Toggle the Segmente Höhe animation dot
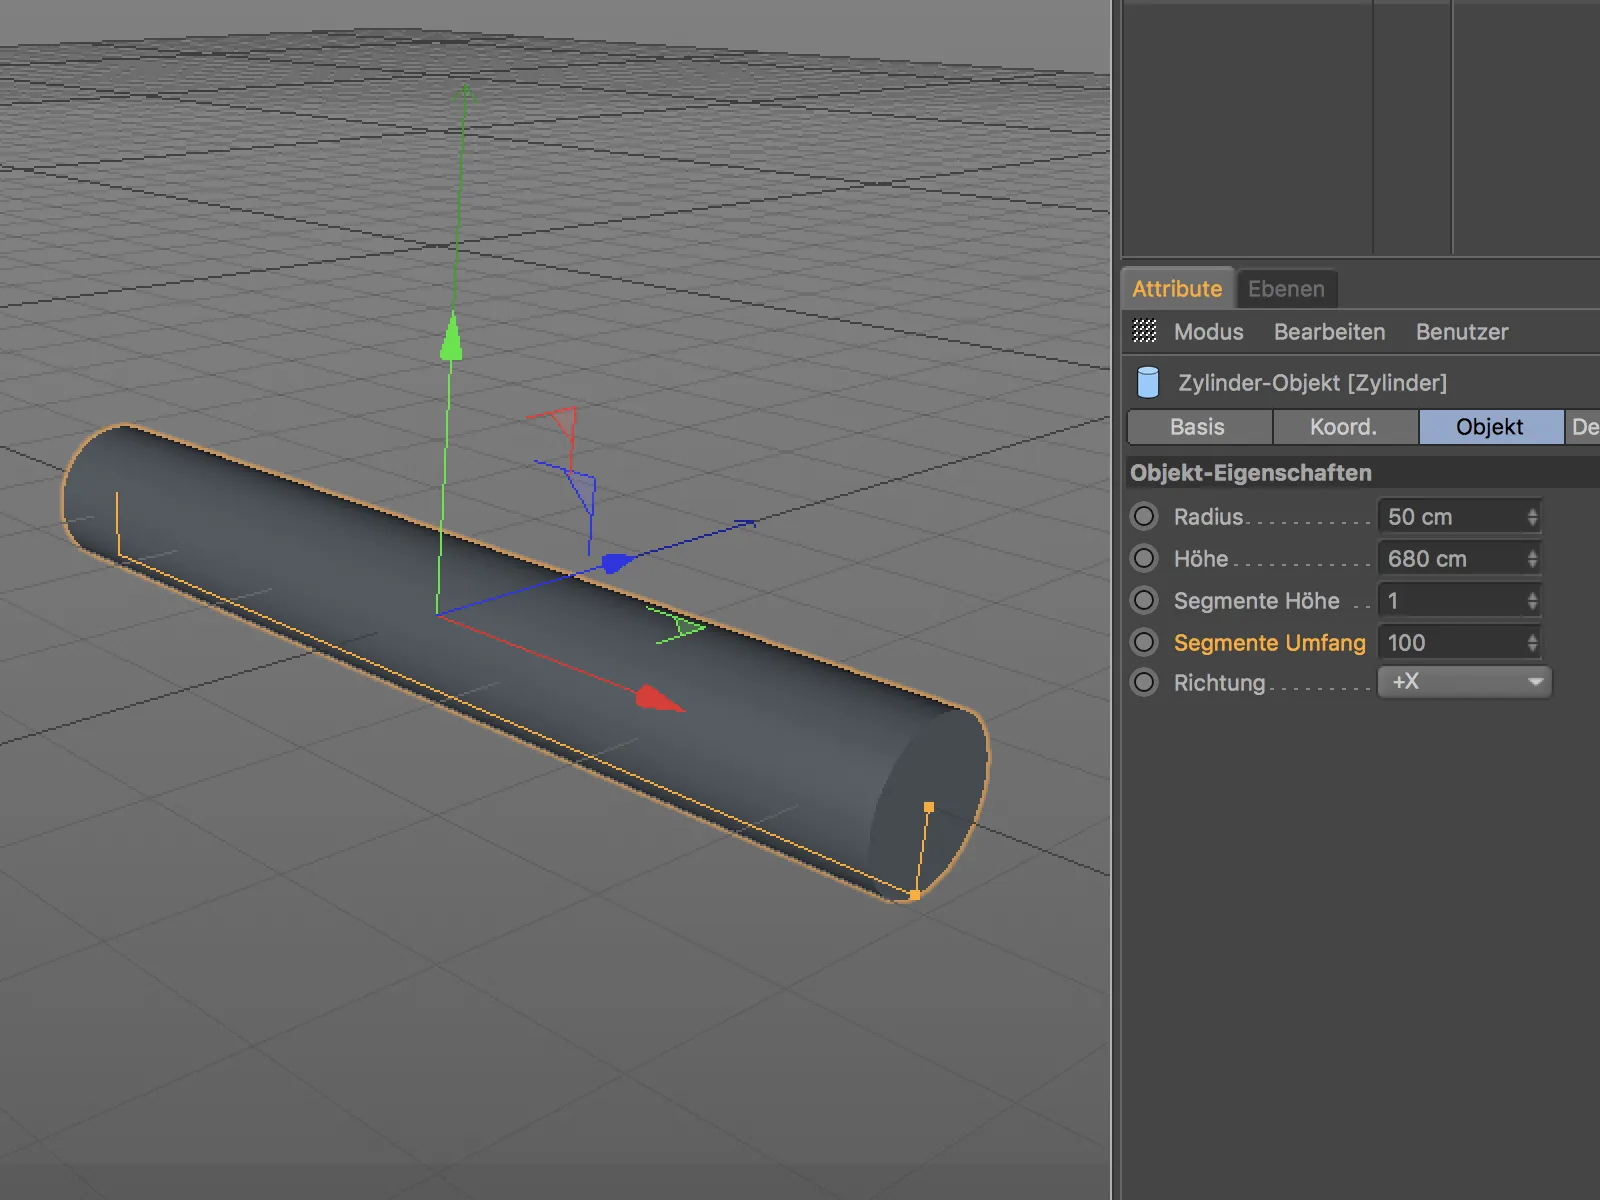The width and height of the screenshot is (1600, 1200). 1144,600
